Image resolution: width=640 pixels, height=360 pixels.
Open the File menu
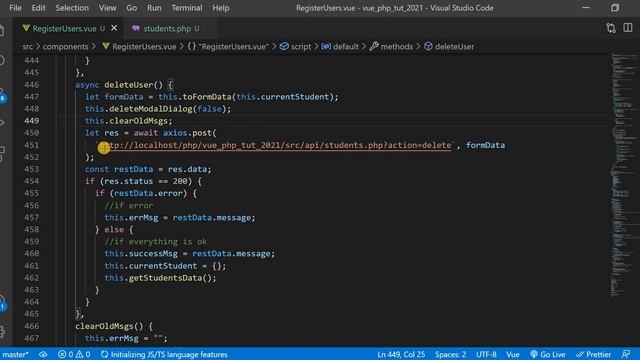pos(16,8)
